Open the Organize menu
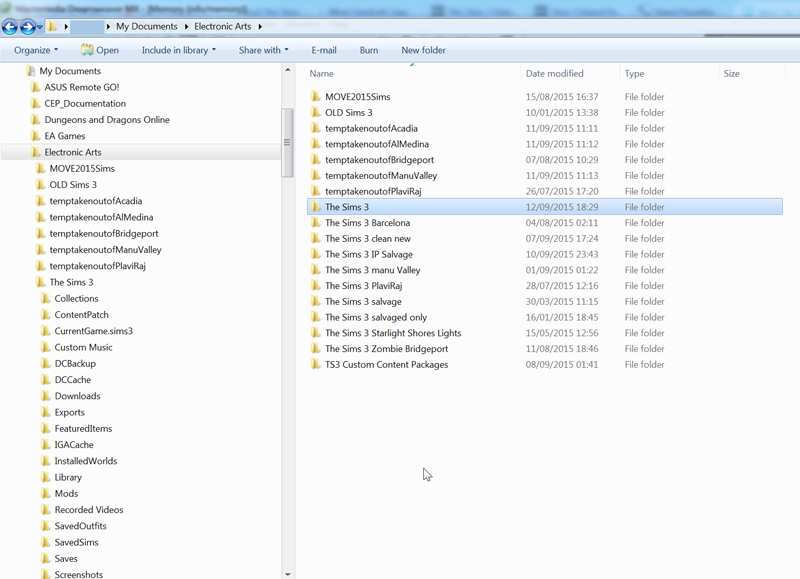The width and height of the screenshot is (800, 579). pyautogui.click(x=36, y=50)
